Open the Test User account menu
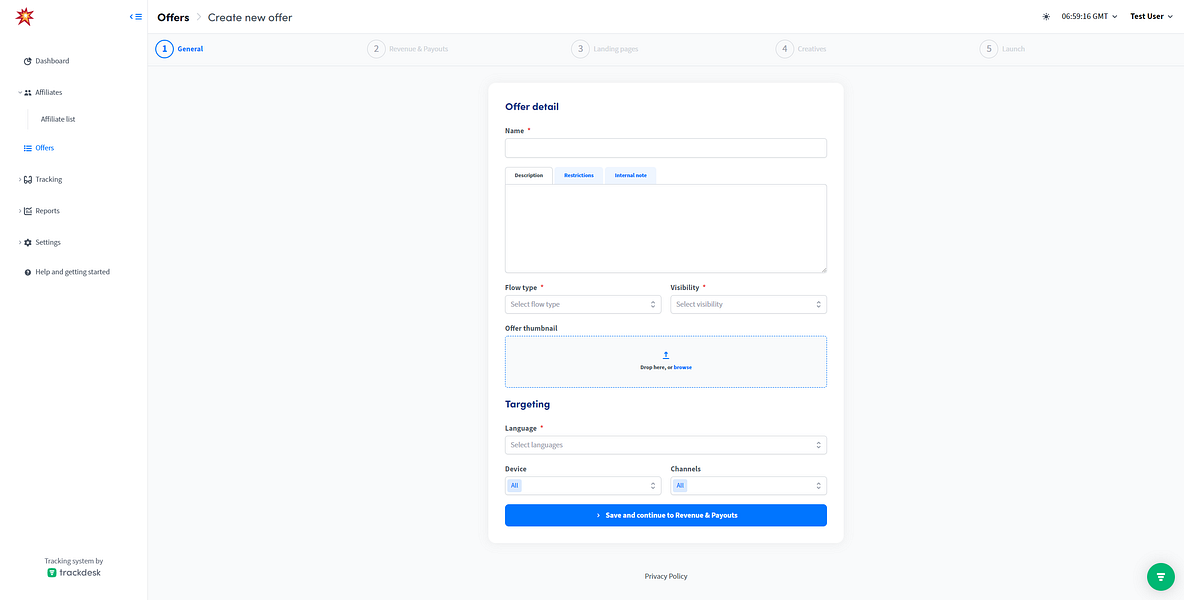This screenshot has width=1184, height=600. (1152, 17)
